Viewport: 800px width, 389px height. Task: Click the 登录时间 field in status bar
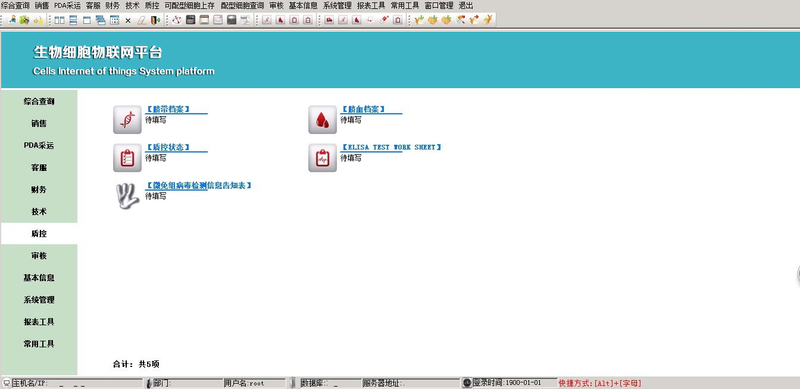(510, 382)
